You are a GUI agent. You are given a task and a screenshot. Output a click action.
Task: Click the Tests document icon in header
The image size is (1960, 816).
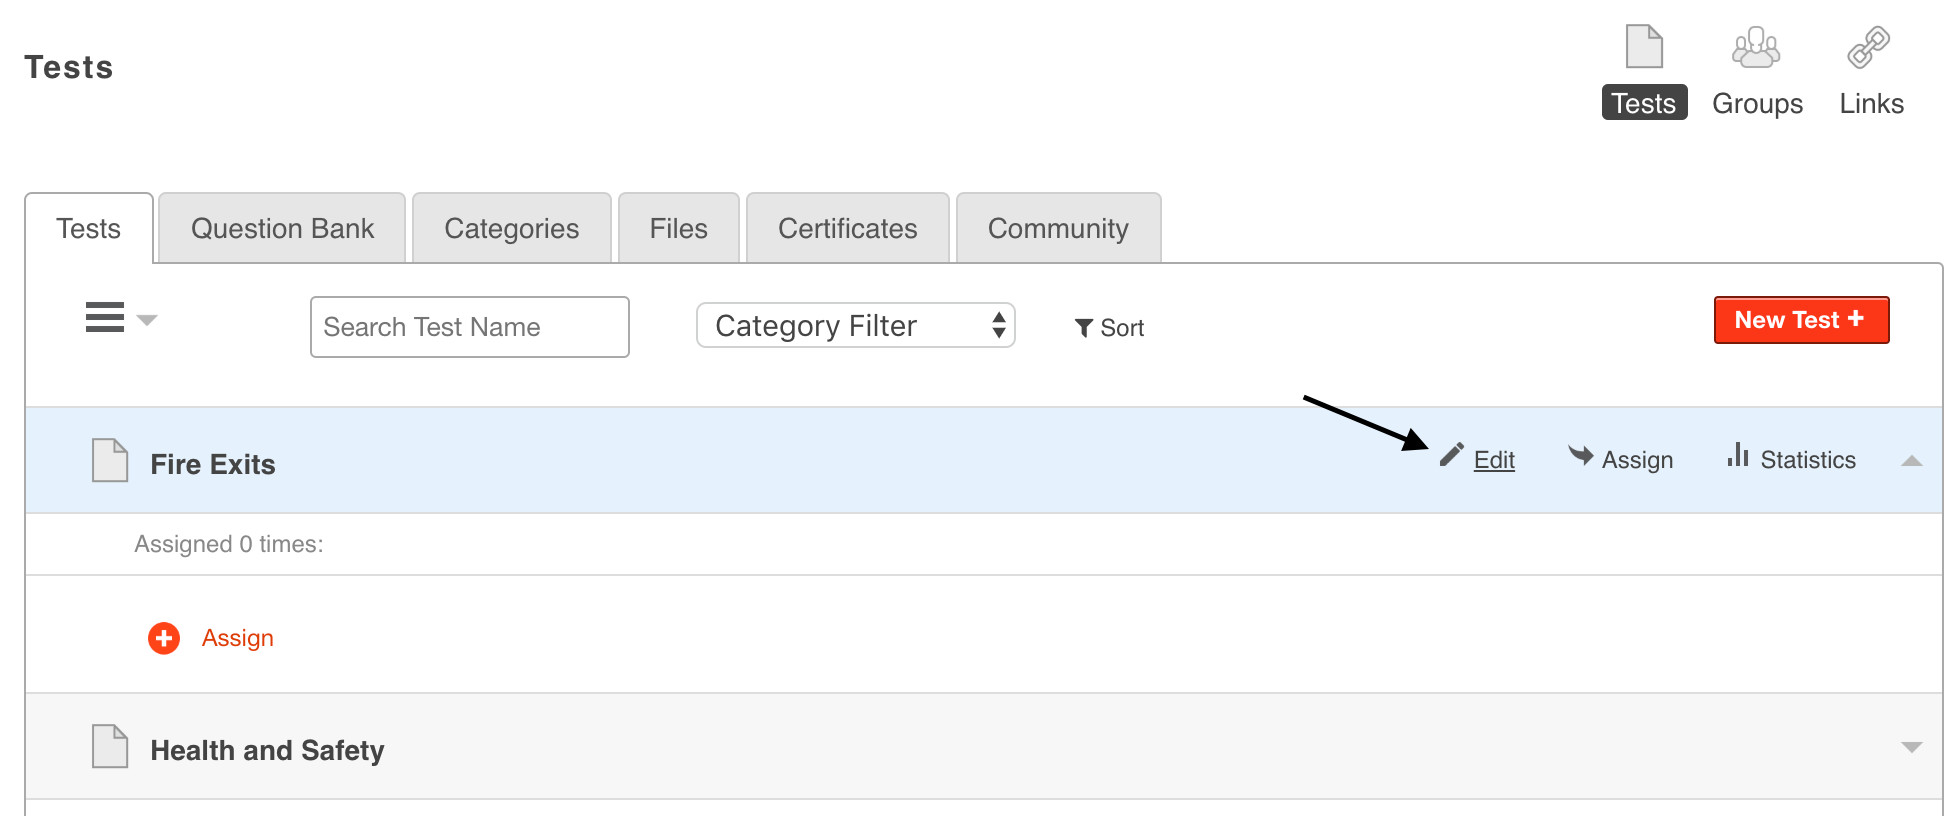[x=1643, y=47]
